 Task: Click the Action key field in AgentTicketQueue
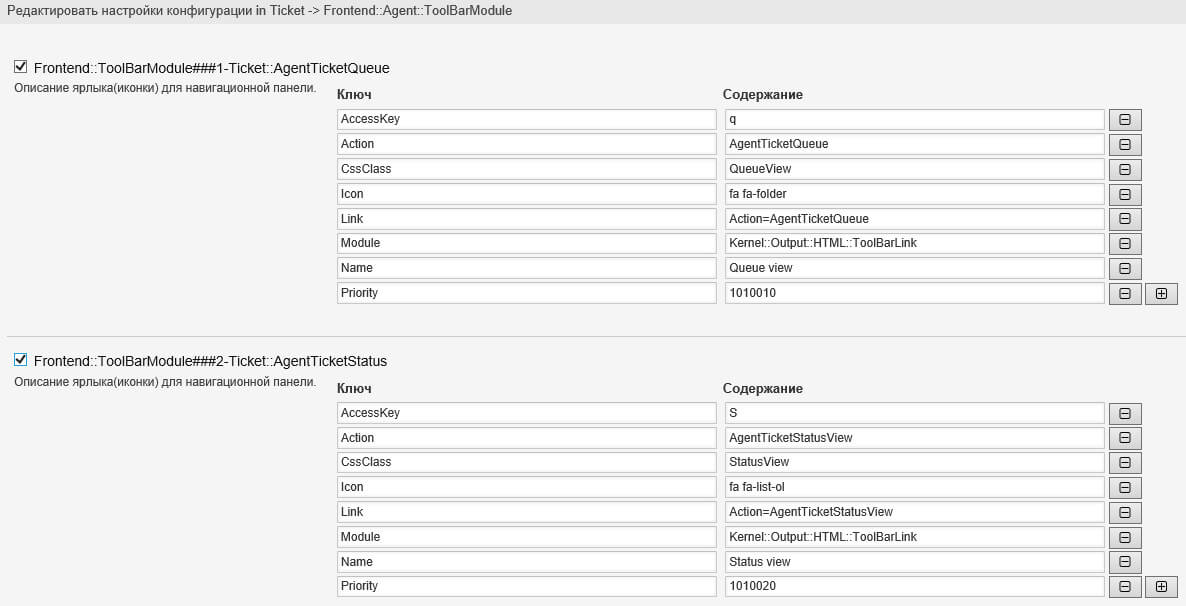point(526,144)
